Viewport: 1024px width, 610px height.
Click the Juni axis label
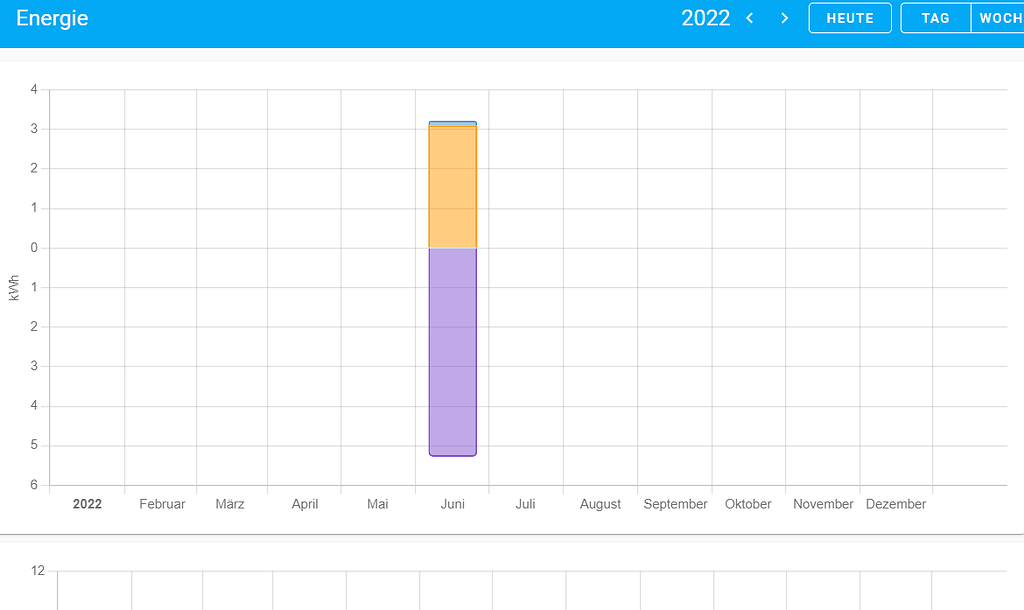453,504
